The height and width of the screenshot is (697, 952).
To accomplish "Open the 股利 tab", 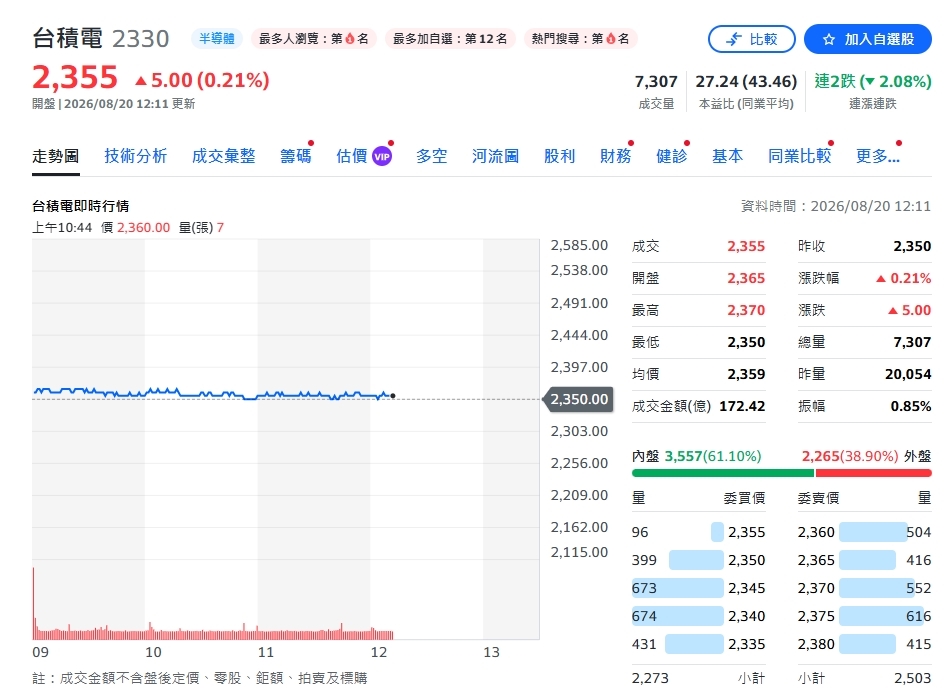I will pos(559,156).
